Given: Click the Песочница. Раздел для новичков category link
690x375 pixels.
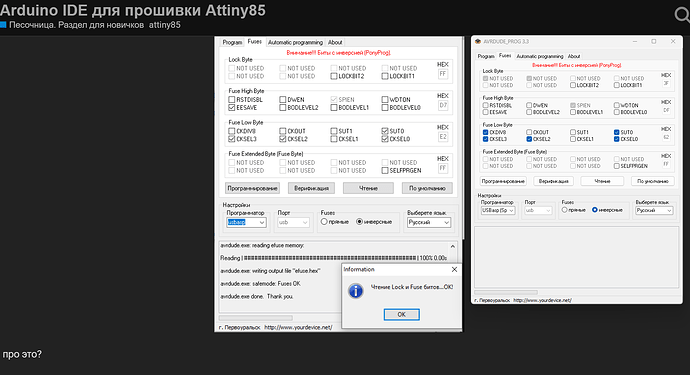Looking at the screenshot, I should [x=77, y=25].
